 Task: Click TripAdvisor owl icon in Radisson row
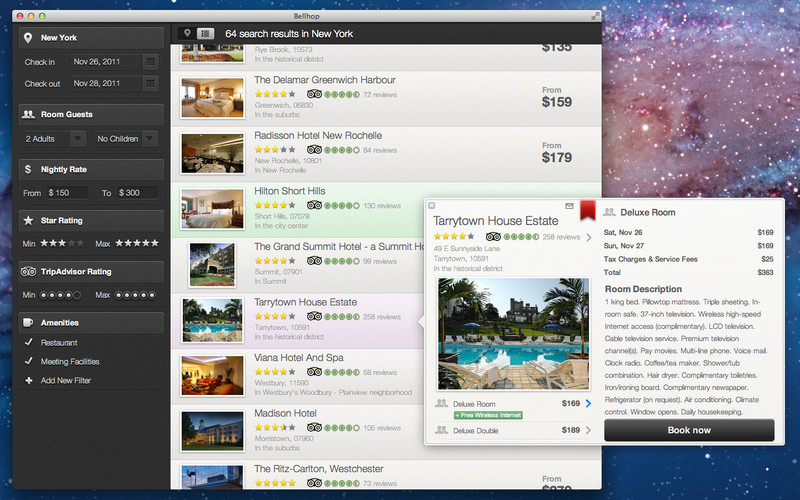coord(314,150)
